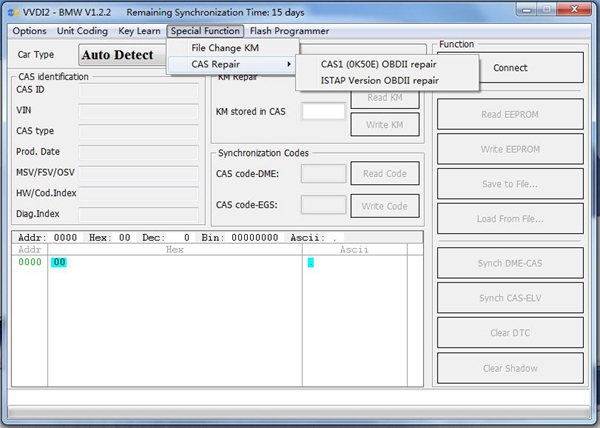600x428 pixels.
Task: Click the Read KM button
Action: (385, 99)
